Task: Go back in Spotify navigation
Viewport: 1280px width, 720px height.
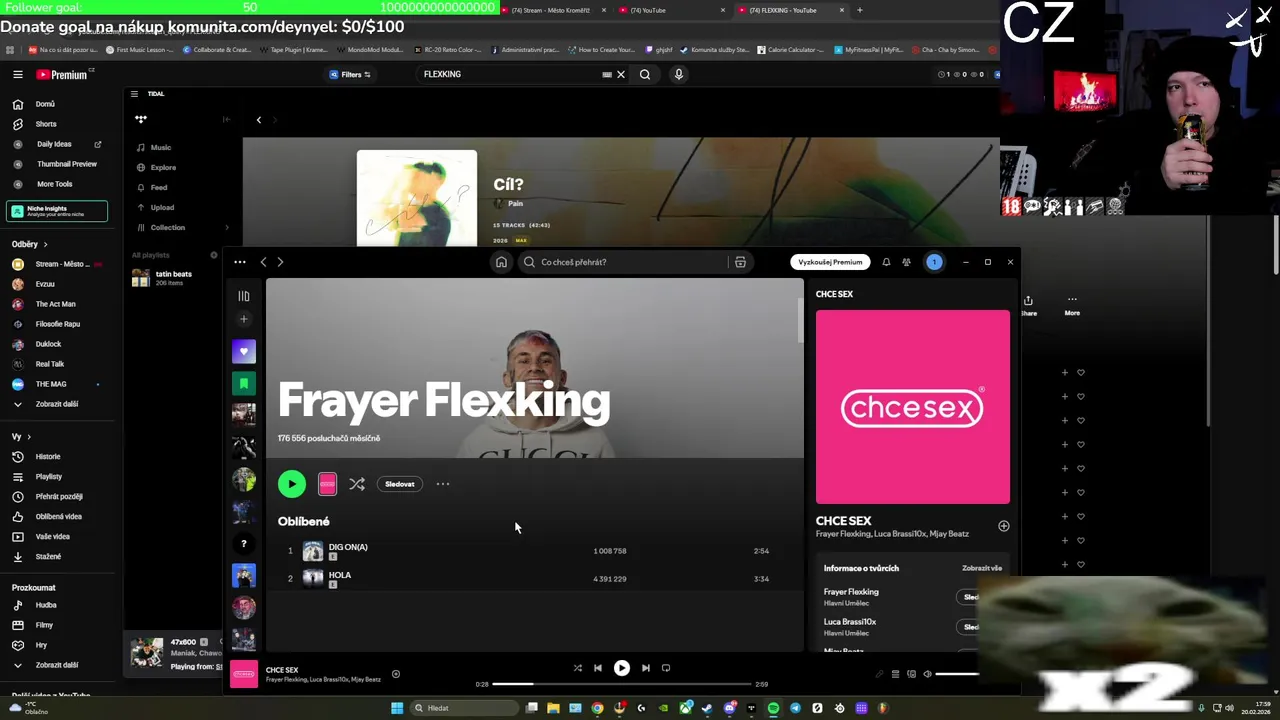Action: coord(263,262)
